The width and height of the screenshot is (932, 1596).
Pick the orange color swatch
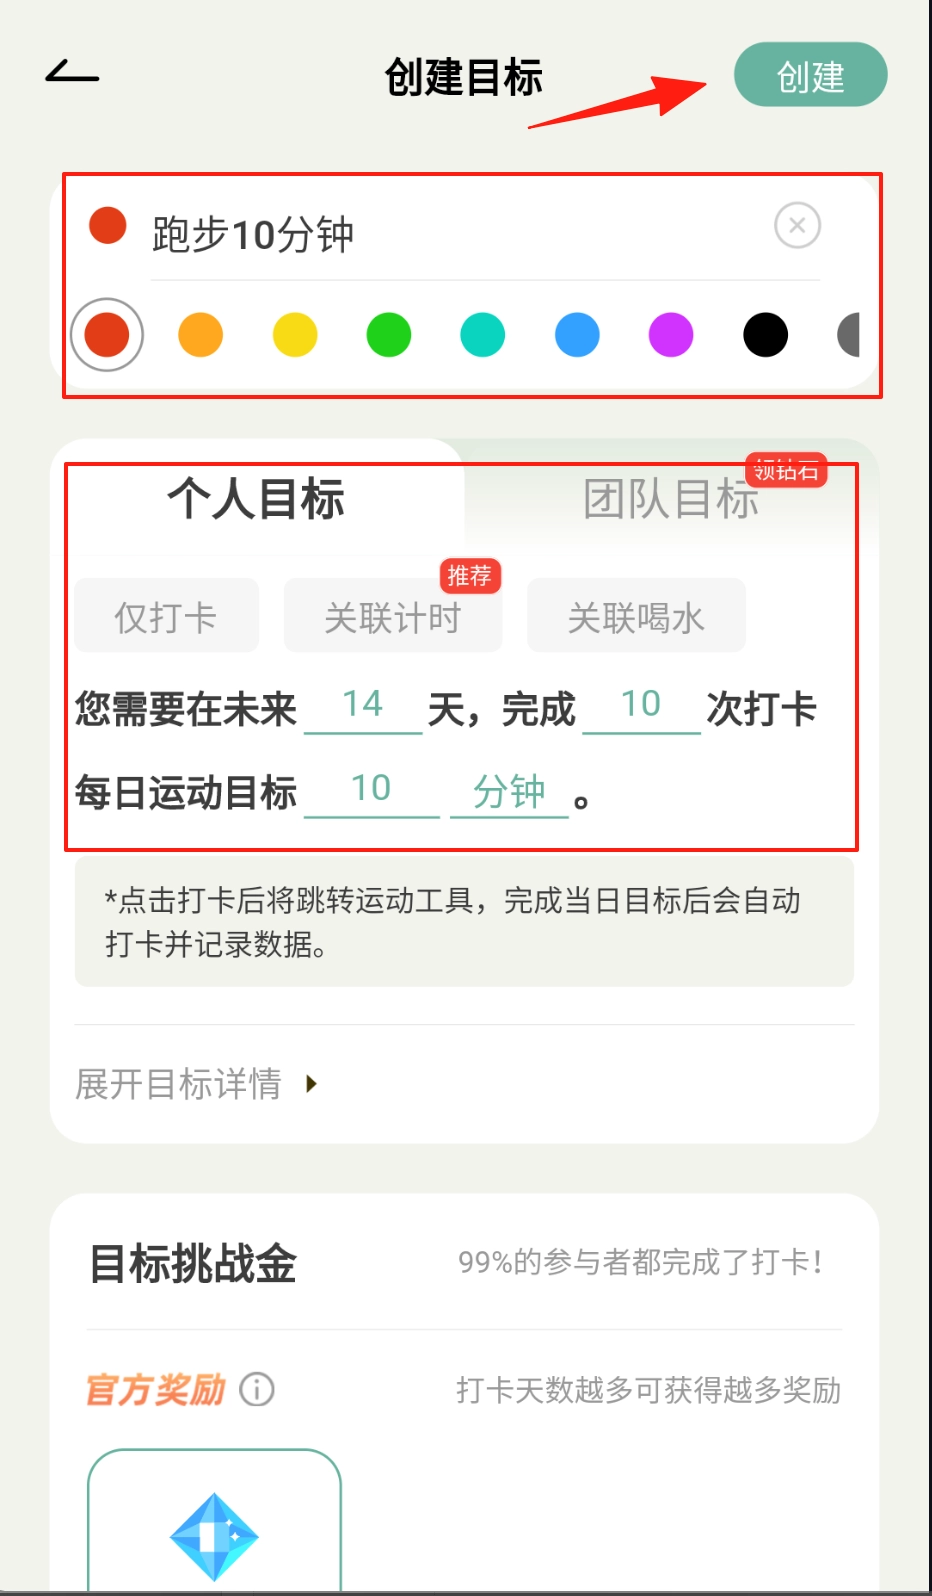pos(200,335)
